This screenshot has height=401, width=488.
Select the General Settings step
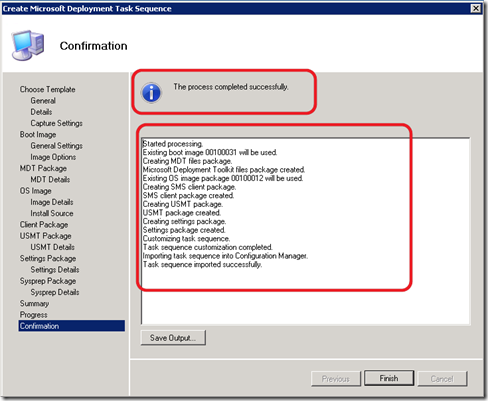56,146
